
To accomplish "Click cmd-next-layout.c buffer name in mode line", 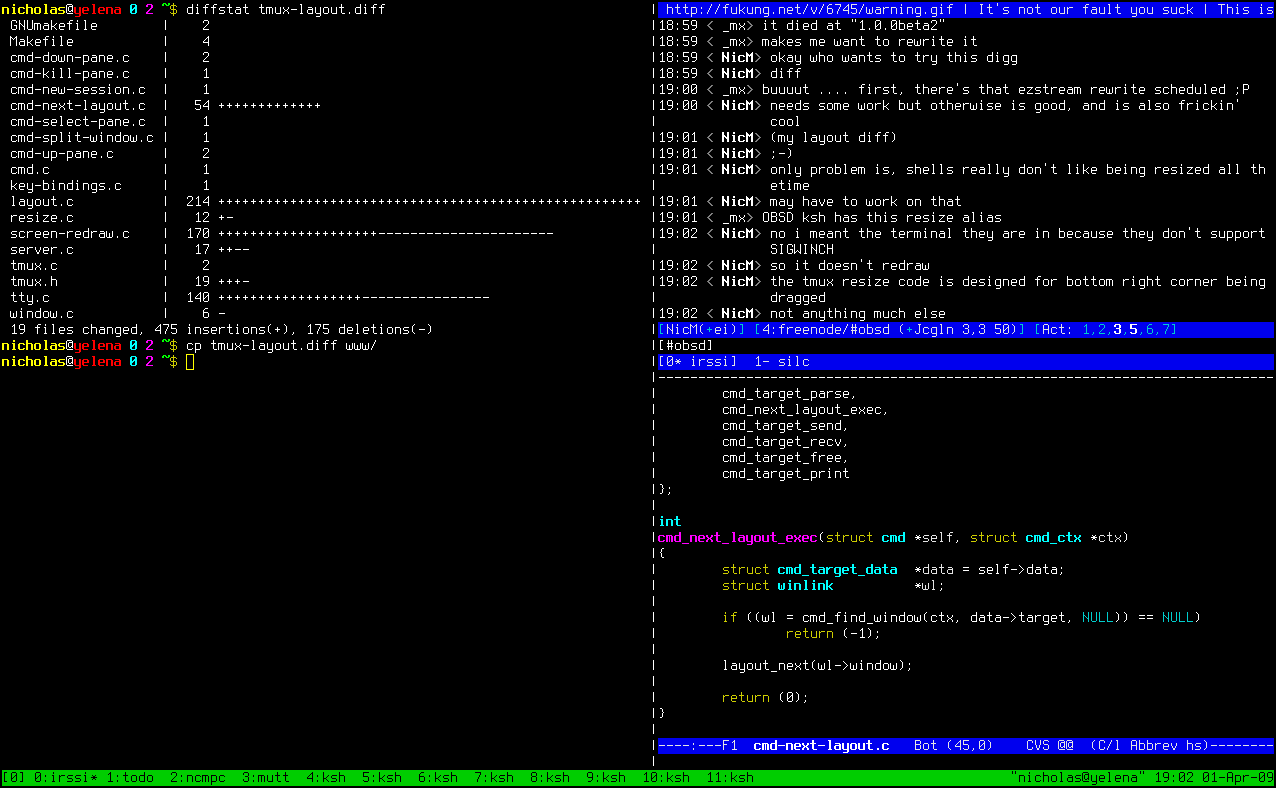I will pos(821,745).
